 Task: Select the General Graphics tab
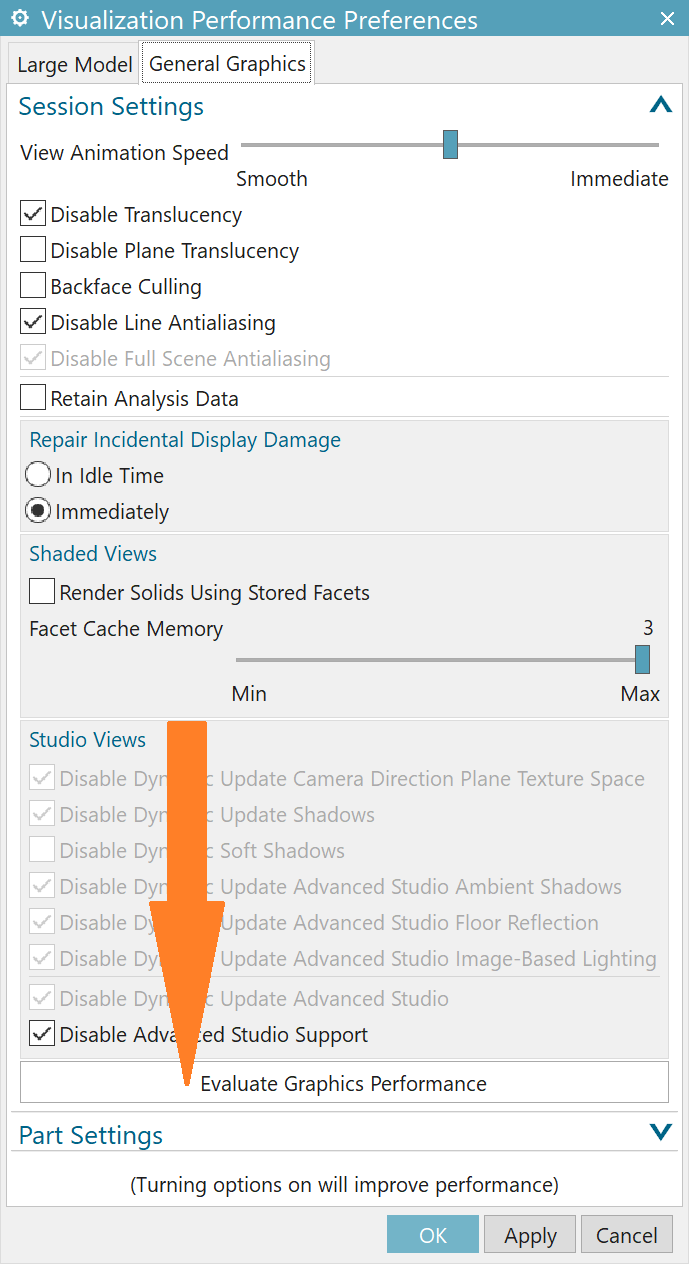[x=227, y=64]
